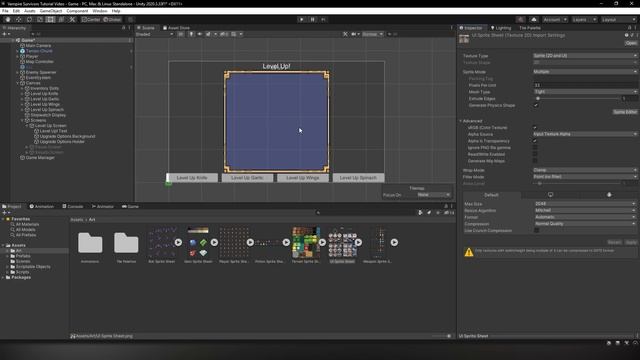This screenshot has height=360, width=640.
Task: Toggle Read/Write Enabled checkbox
Action: point(535,154)
